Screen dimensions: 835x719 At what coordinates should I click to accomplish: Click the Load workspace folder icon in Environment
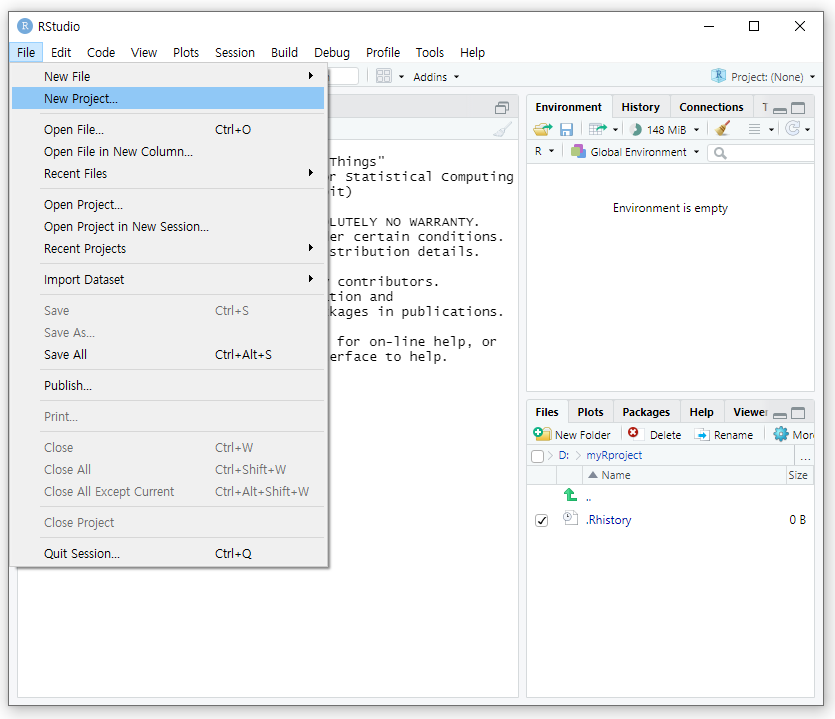543,129
